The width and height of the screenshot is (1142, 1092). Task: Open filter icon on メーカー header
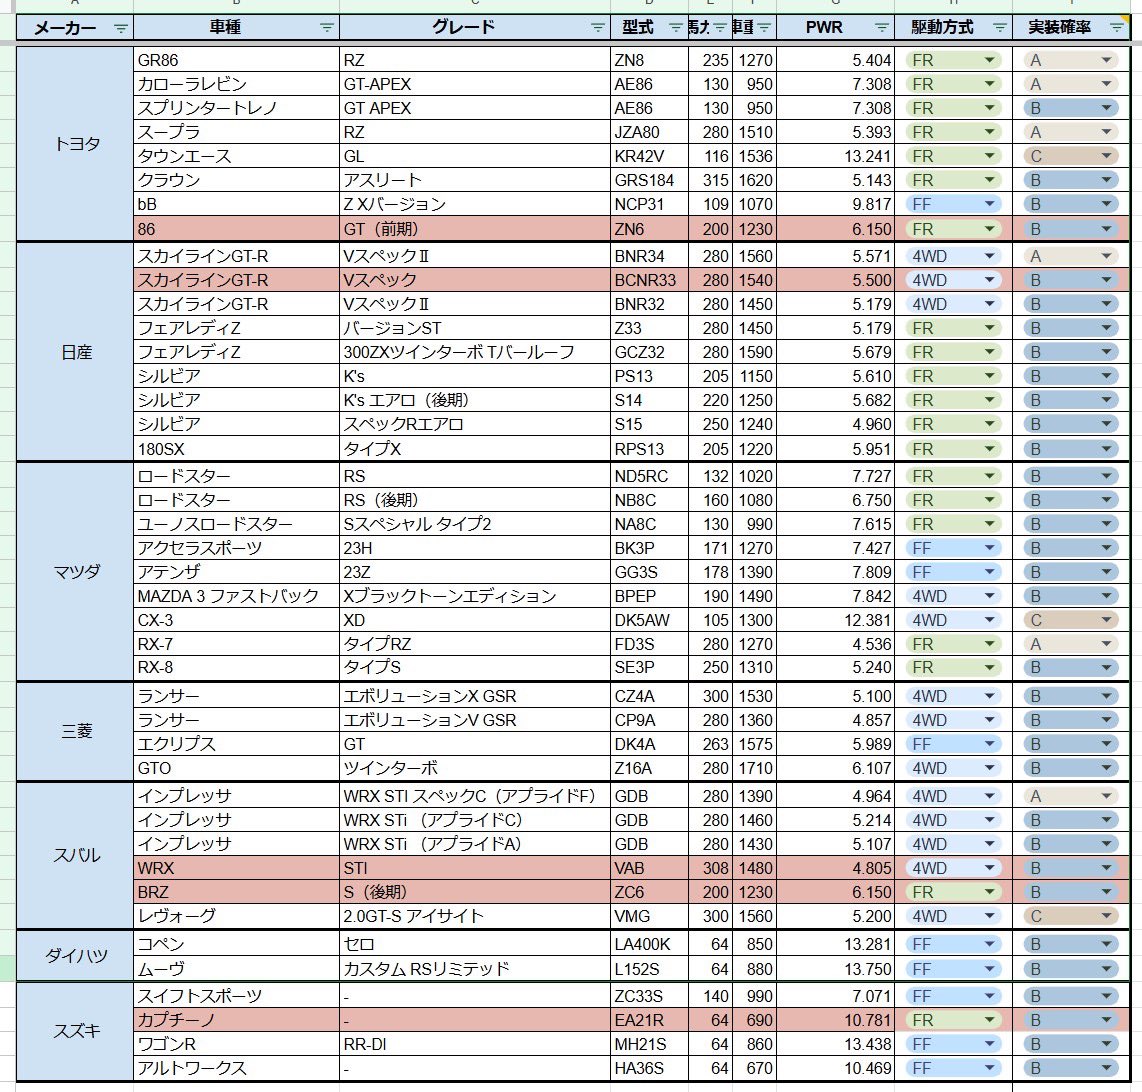click(121, 28)
